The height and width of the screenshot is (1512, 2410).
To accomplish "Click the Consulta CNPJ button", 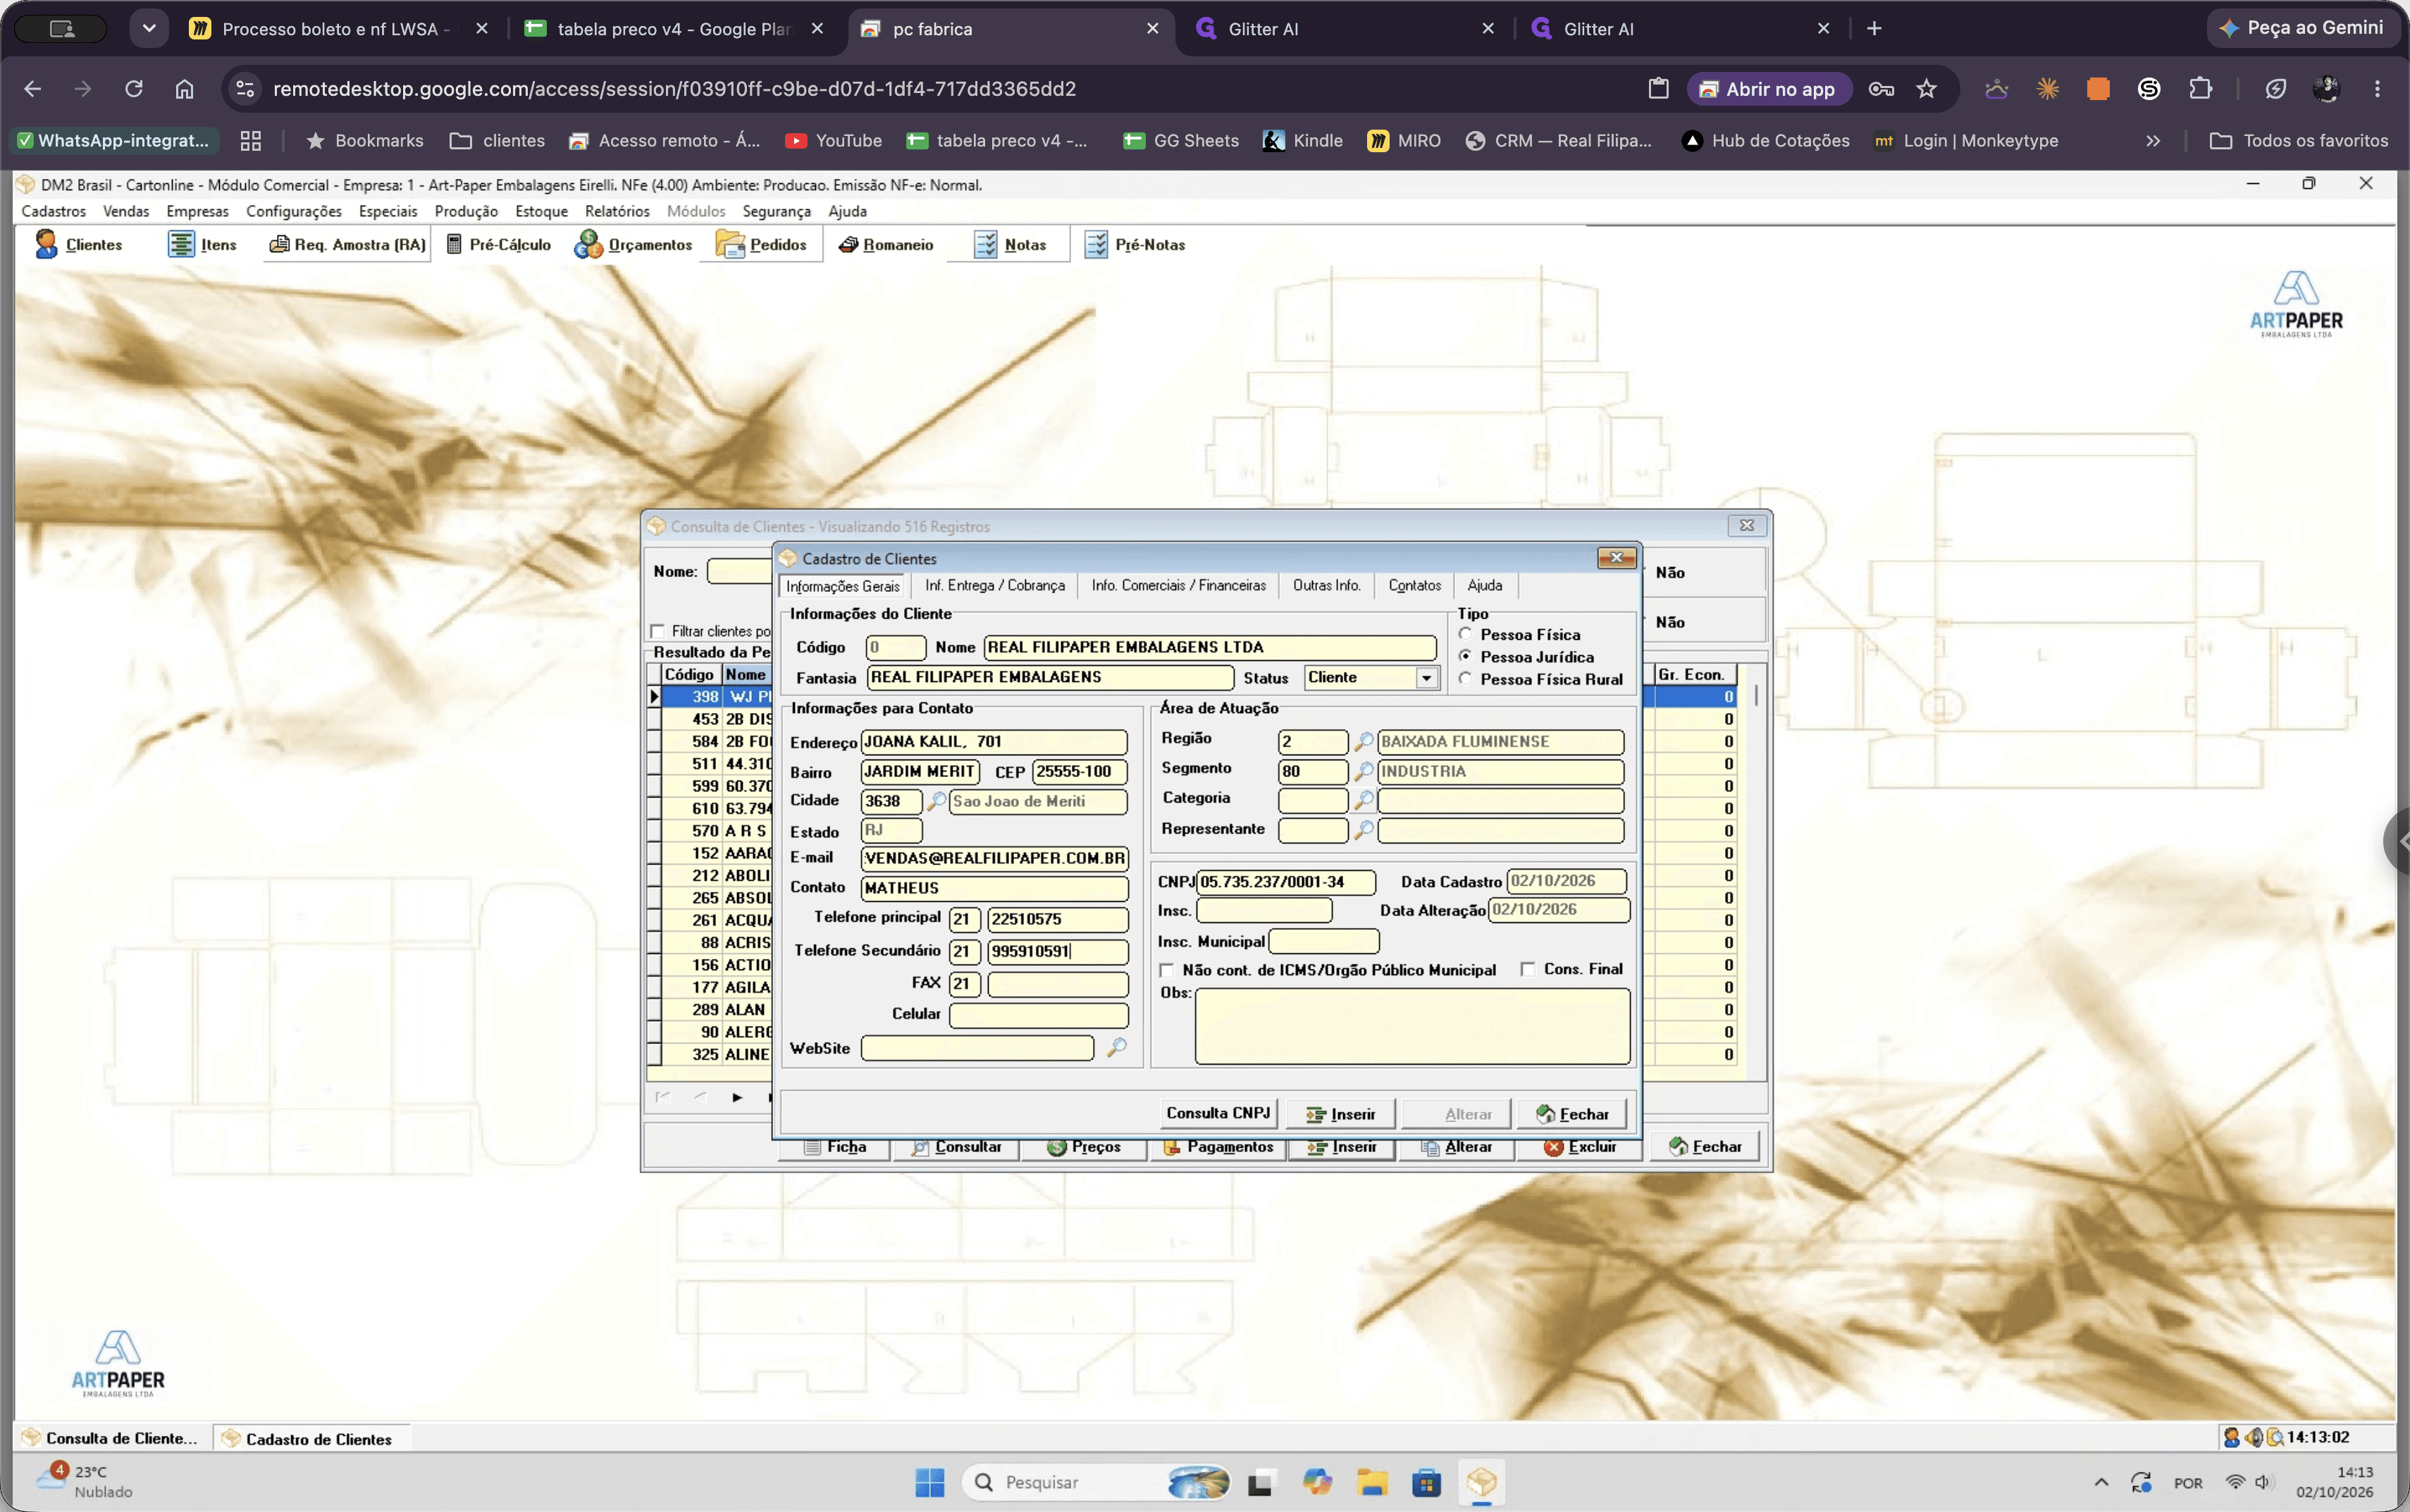I will pos(1218,1113).
